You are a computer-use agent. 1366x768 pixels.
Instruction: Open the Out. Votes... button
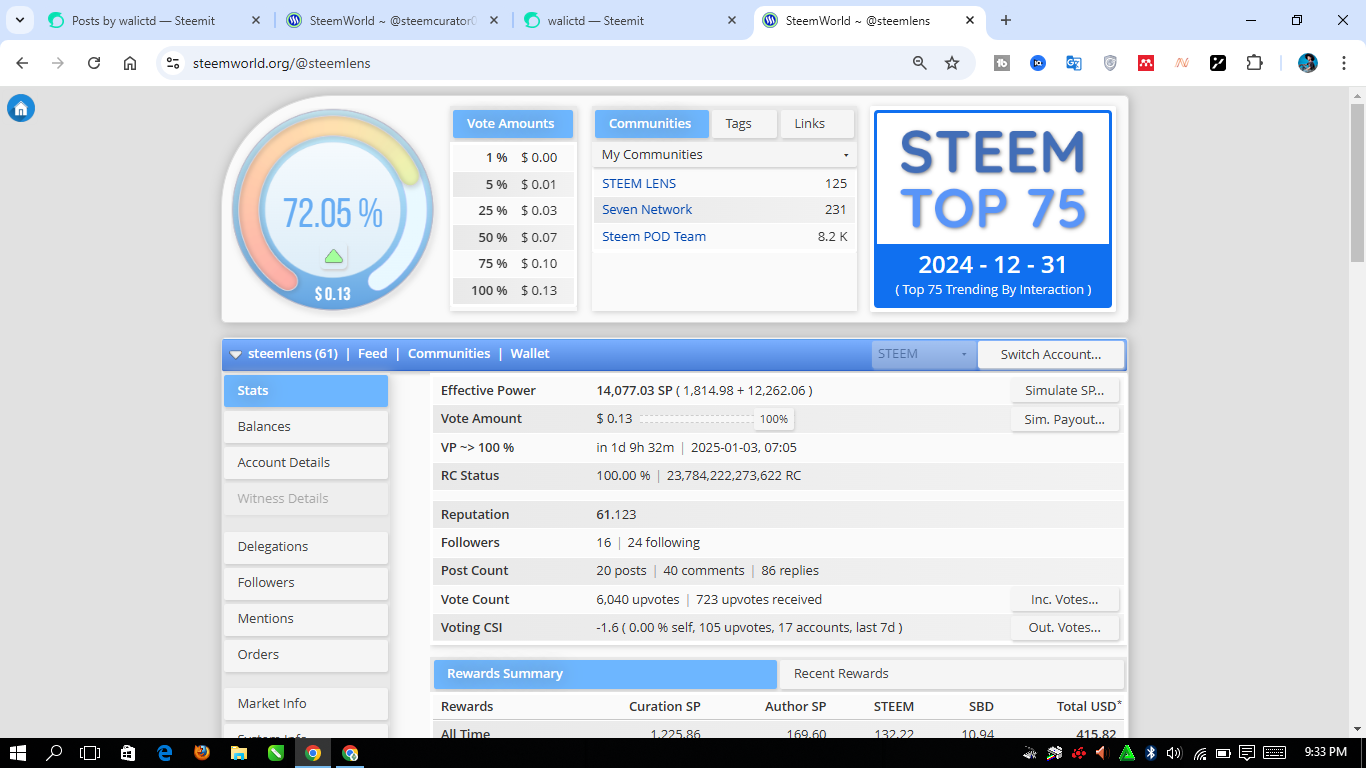tap(1065, 628)
